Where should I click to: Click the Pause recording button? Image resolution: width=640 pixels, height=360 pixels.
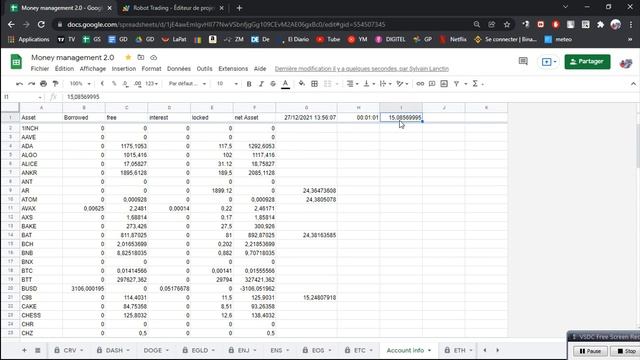(x=591, y=351)
